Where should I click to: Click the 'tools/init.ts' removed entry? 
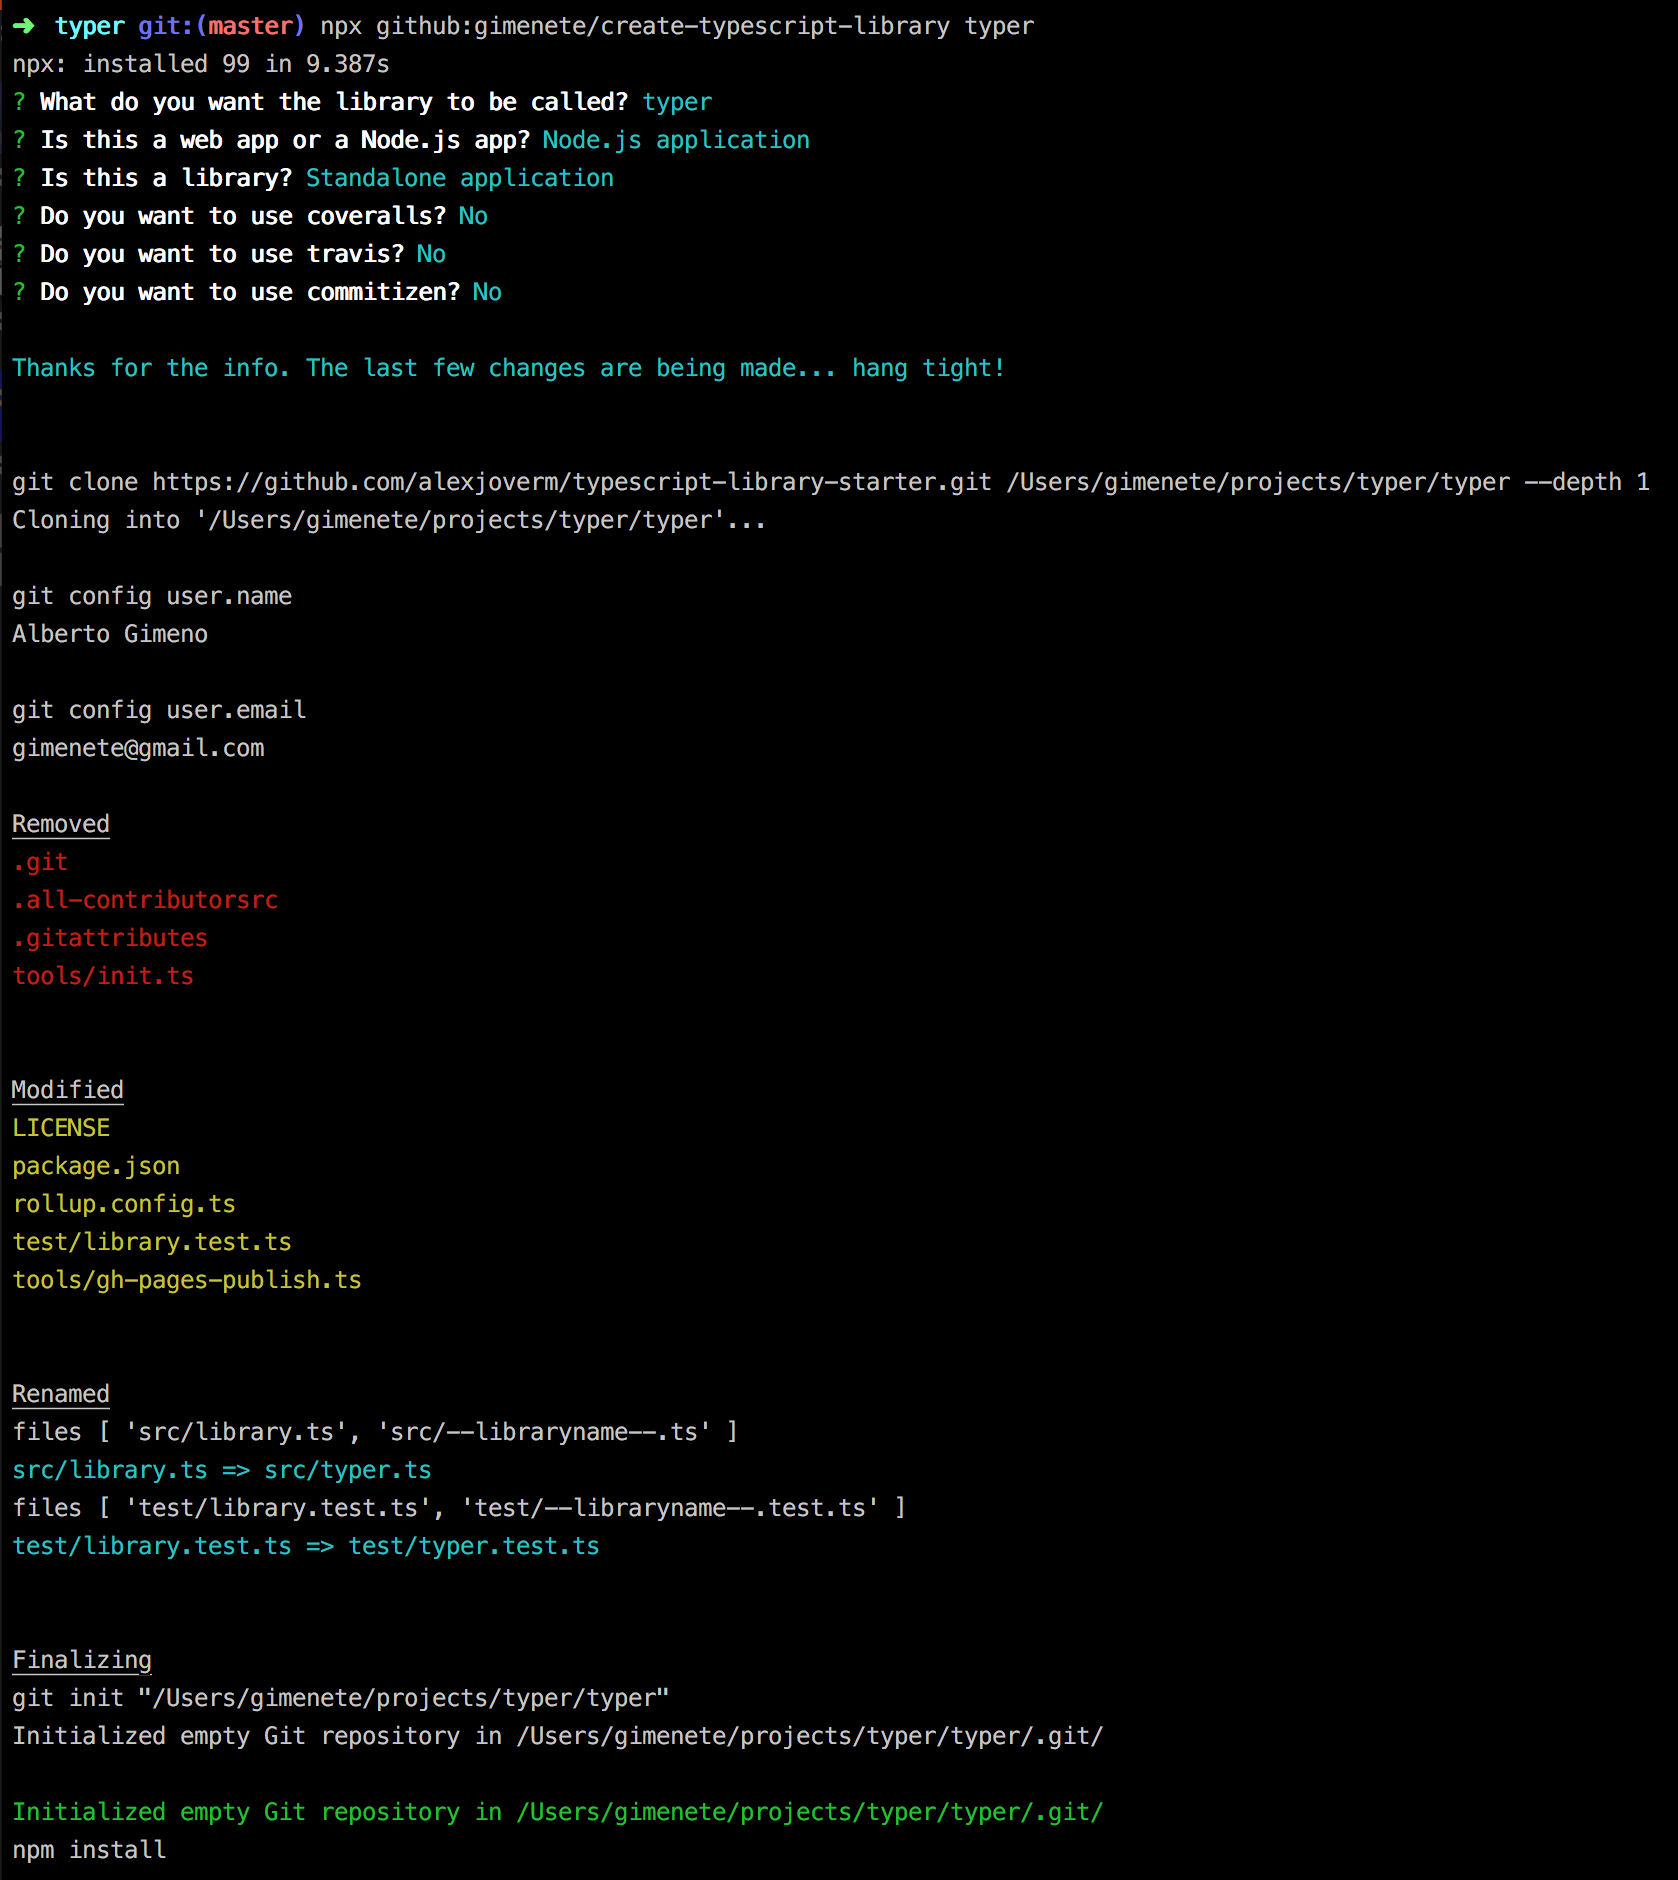point(103,976)
